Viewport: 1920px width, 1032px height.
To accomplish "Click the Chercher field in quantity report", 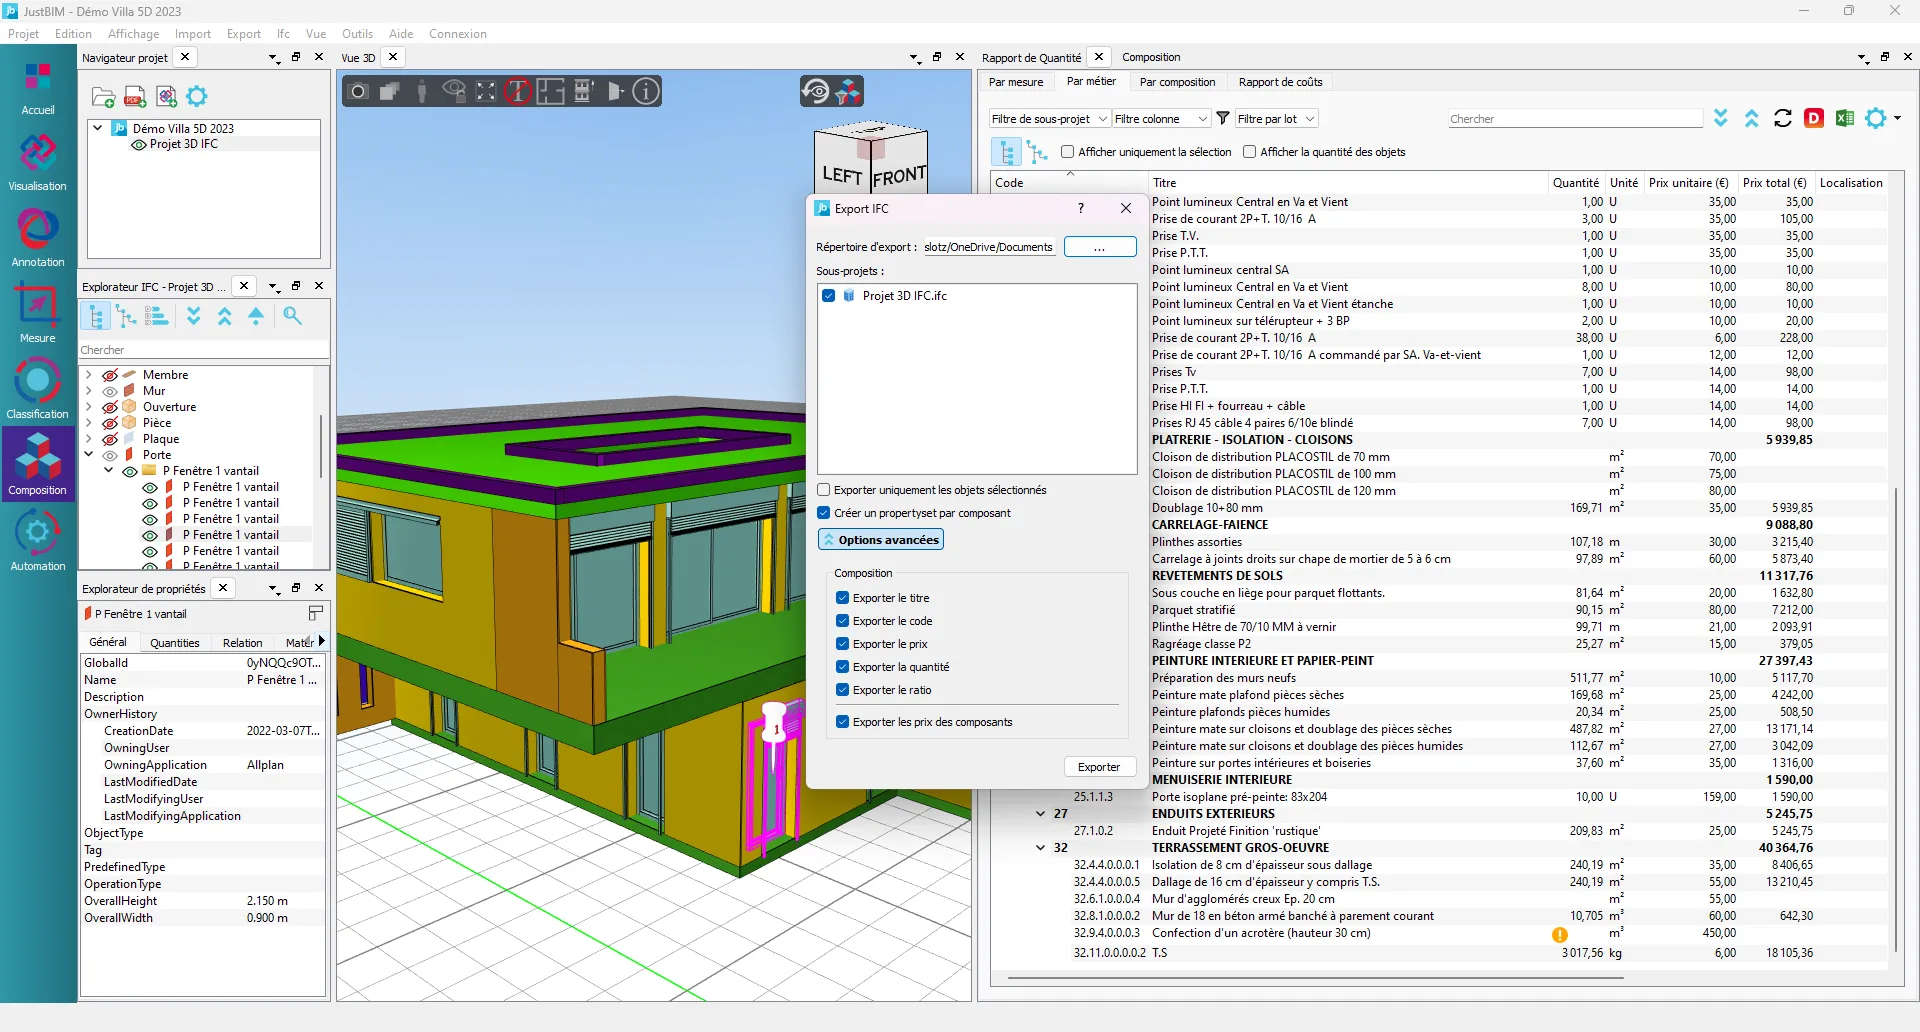I will 1574,119.
